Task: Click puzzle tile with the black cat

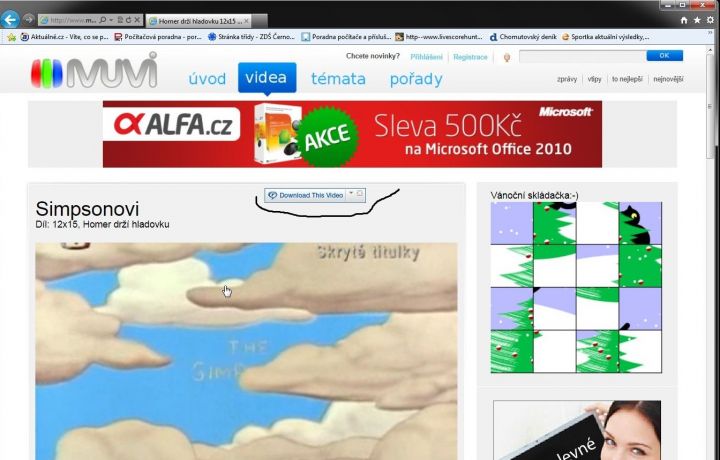Action: (x=640, y=223)
